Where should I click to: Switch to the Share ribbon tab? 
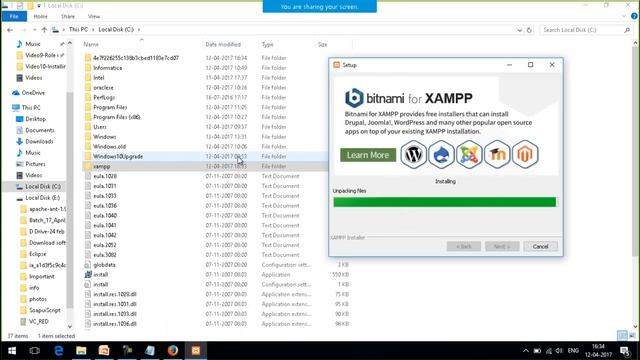coord(68,16)
